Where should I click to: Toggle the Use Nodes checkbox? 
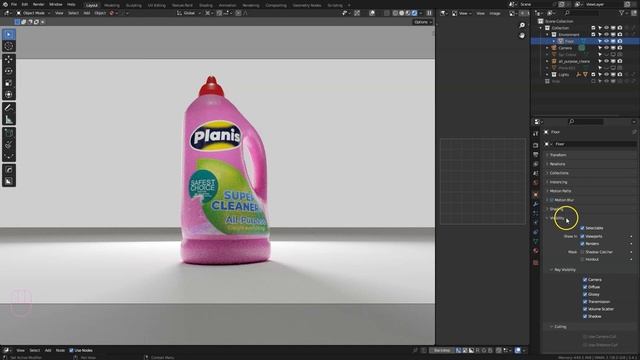click(x=71, y=350)
